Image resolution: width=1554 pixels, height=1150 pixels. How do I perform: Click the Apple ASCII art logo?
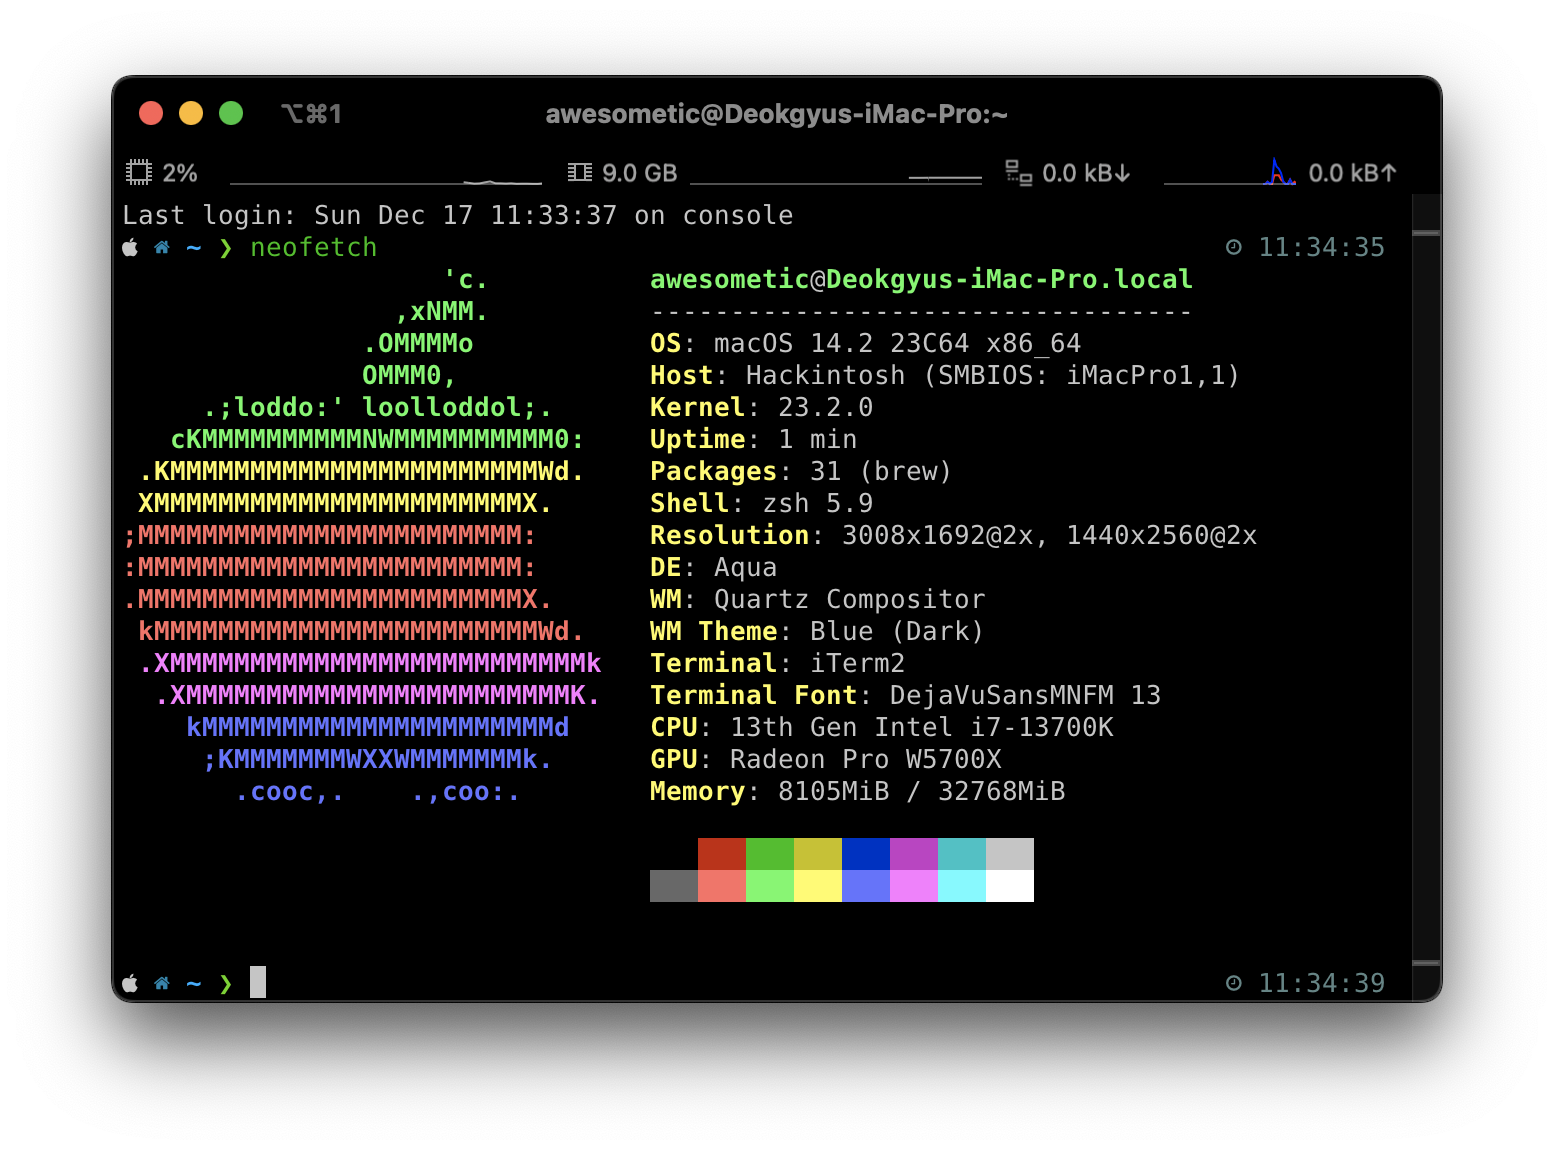tap(362, 535)
